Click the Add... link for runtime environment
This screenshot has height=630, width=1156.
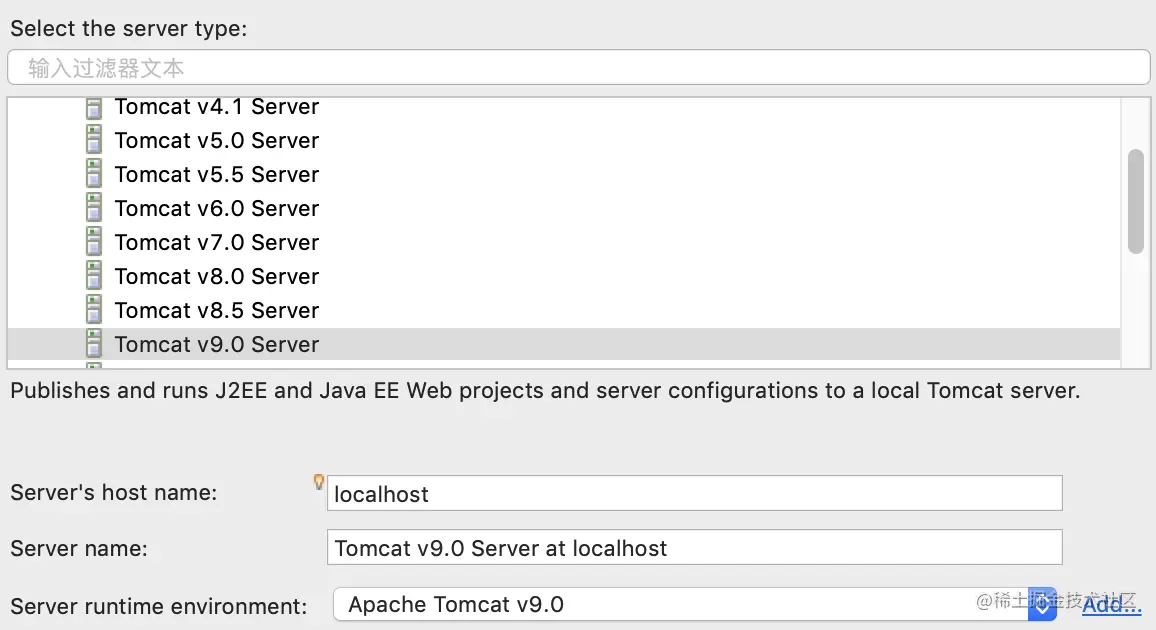coord(1110,604)
